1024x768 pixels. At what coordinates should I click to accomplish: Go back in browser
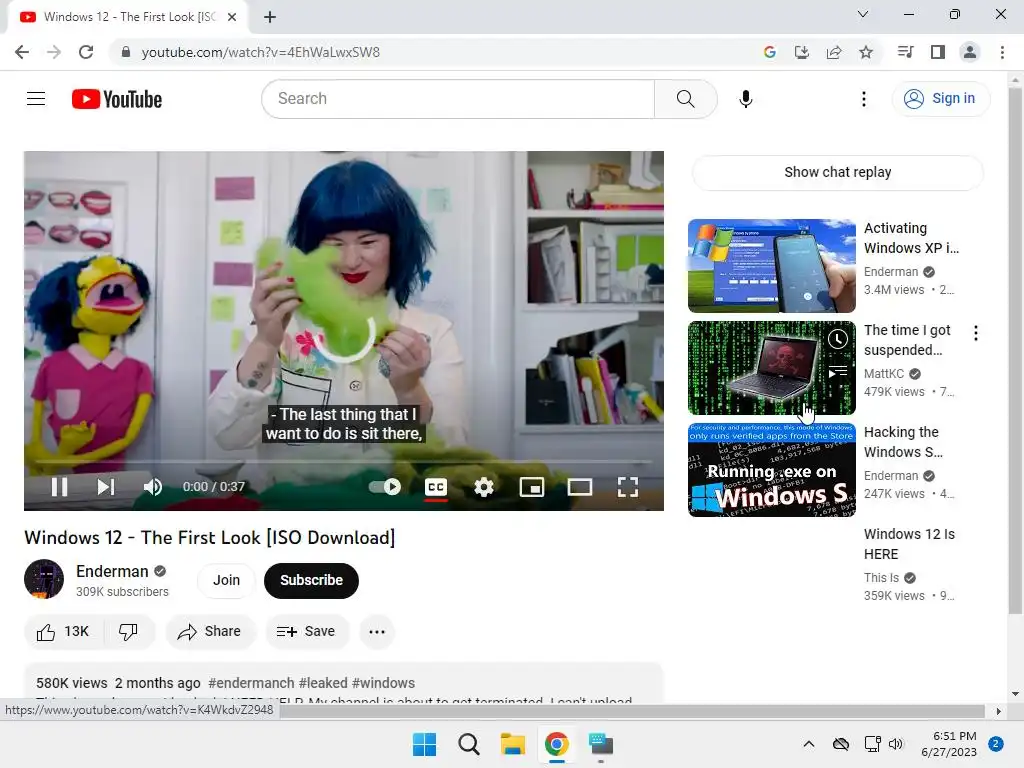coord(22,52)
